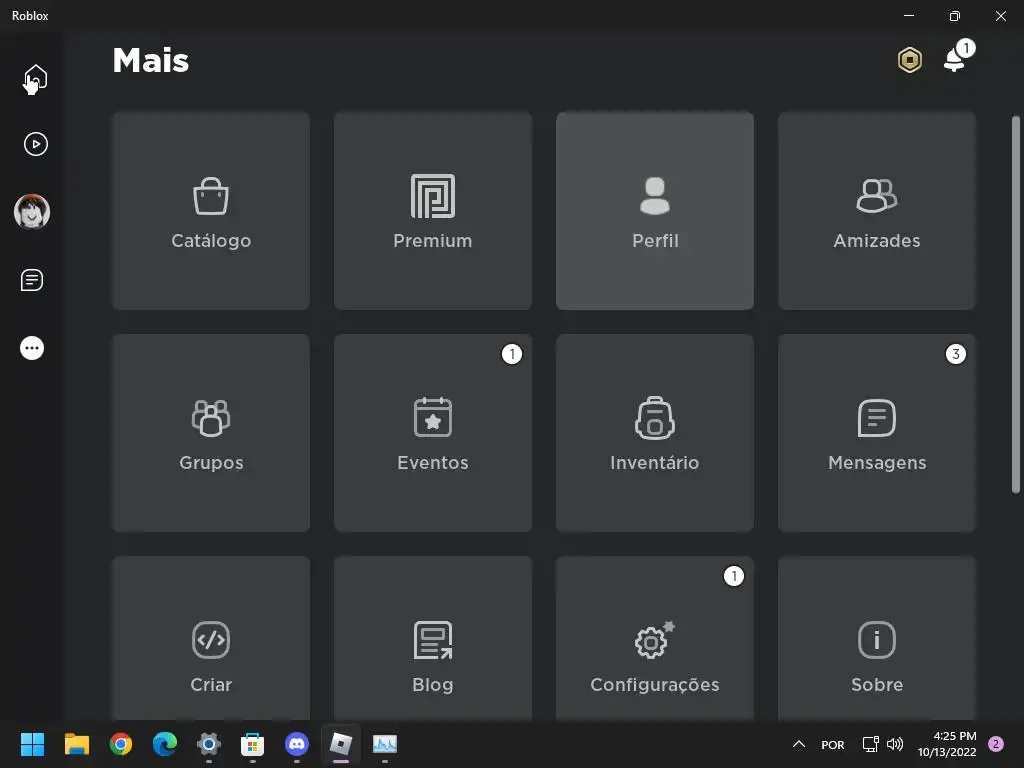Open the Criar tile
Image resolution: width=1024 pixels, height=768 pixels.
click(x=211, y=639)
